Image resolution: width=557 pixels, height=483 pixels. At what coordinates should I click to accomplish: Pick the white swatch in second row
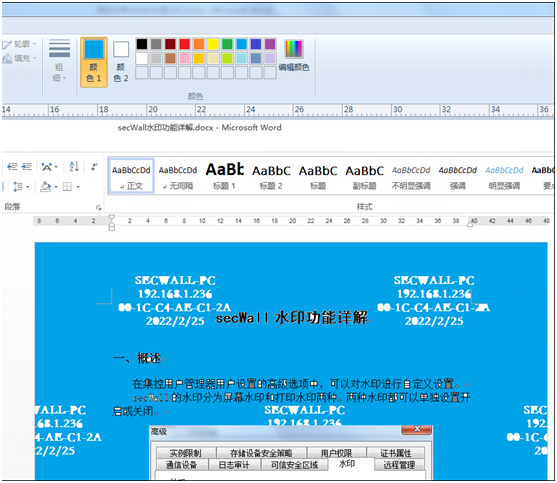tap(142, 58)
